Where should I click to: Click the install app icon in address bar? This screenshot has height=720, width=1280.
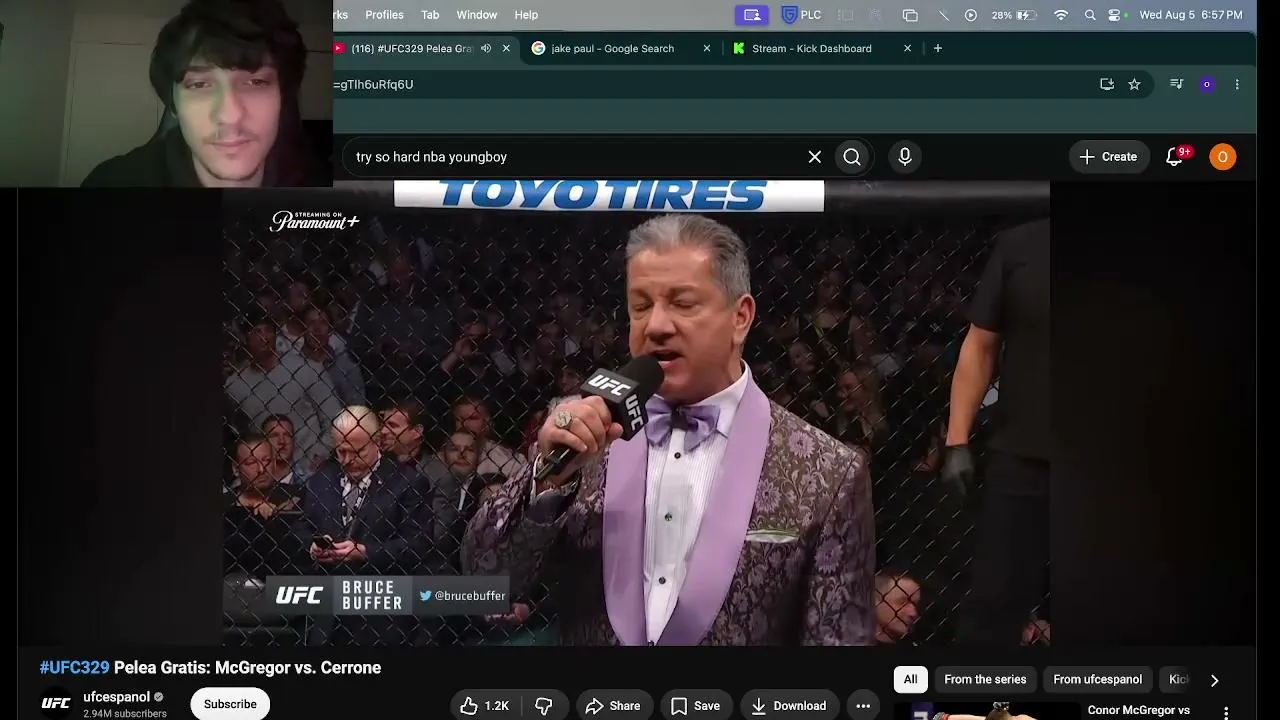pyautogui.click(x=1107, y=85)
